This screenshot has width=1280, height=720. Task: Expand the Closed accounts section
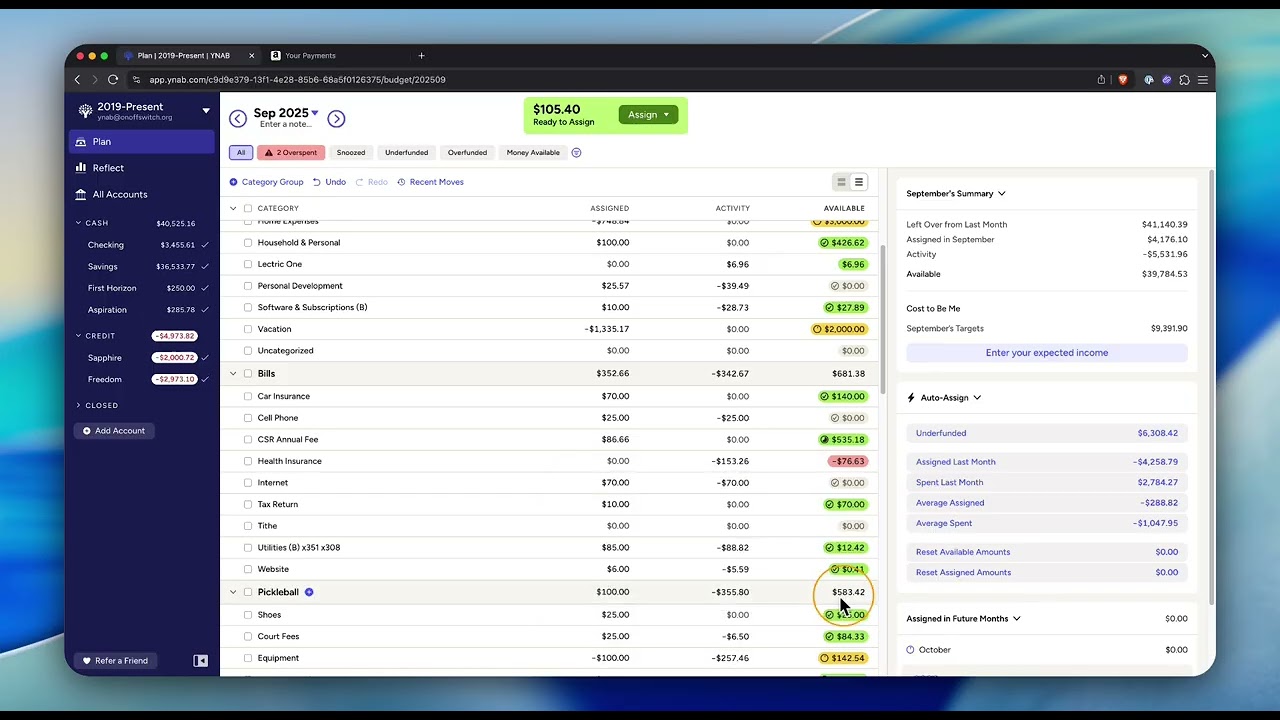click(78, 405)
